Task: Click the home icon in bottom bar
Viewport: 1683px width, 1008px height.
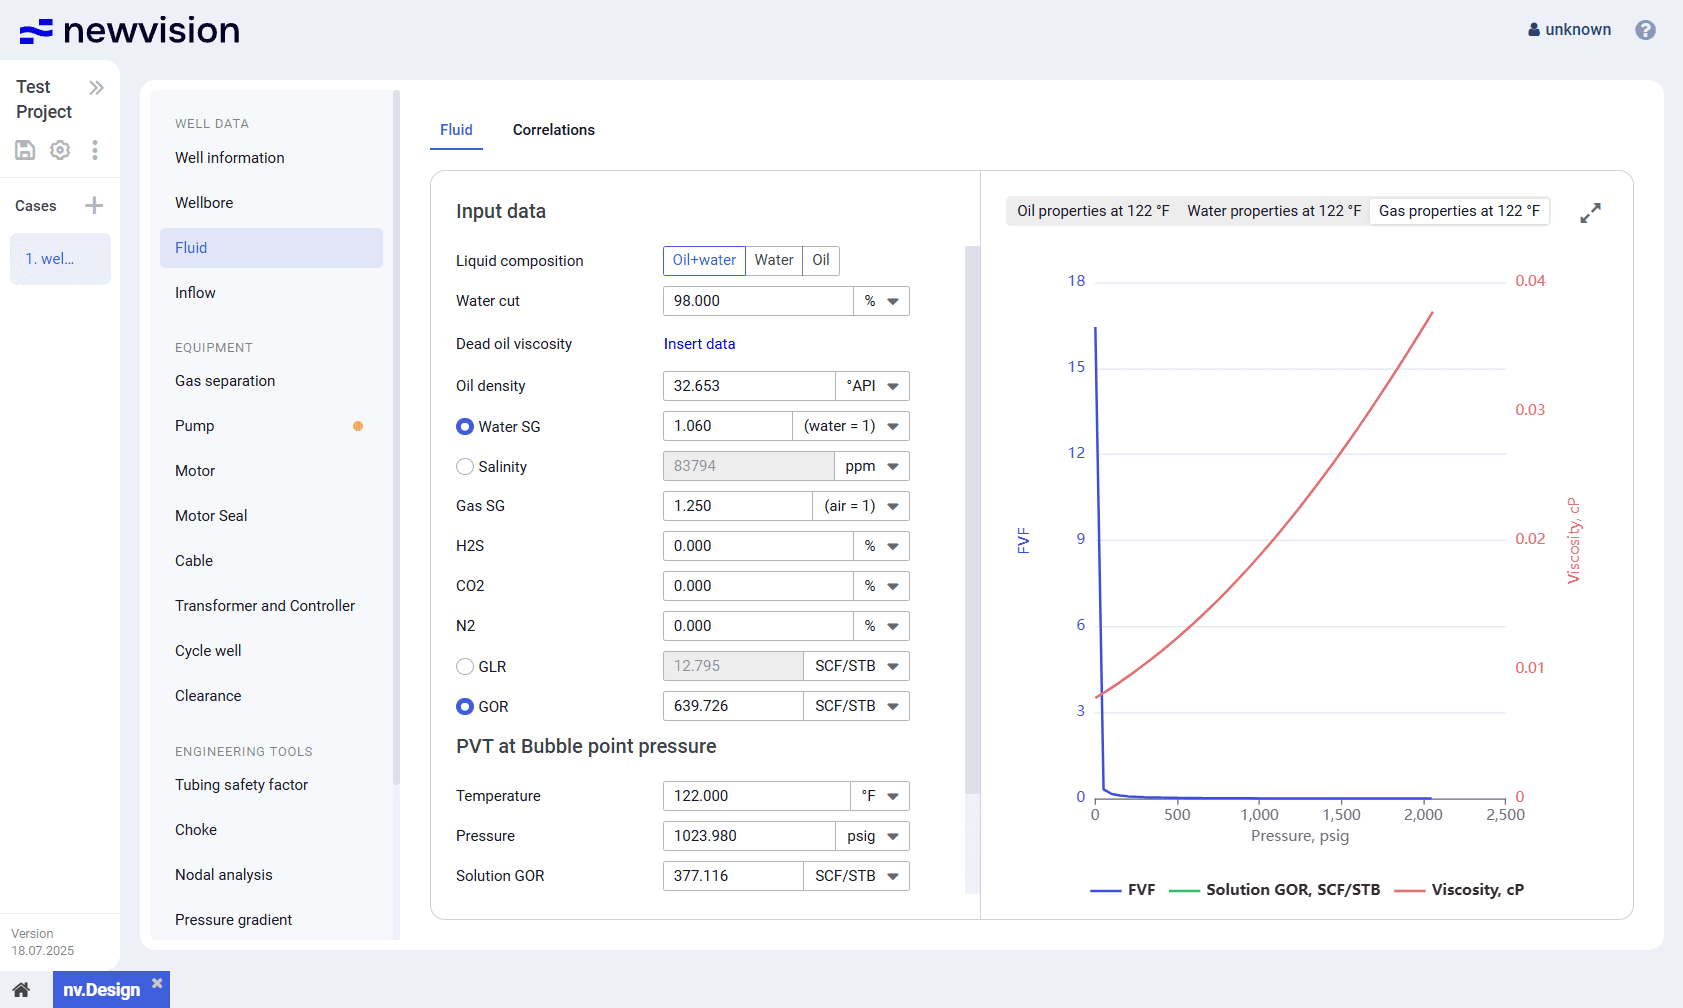Action: (x=21, y=990)
